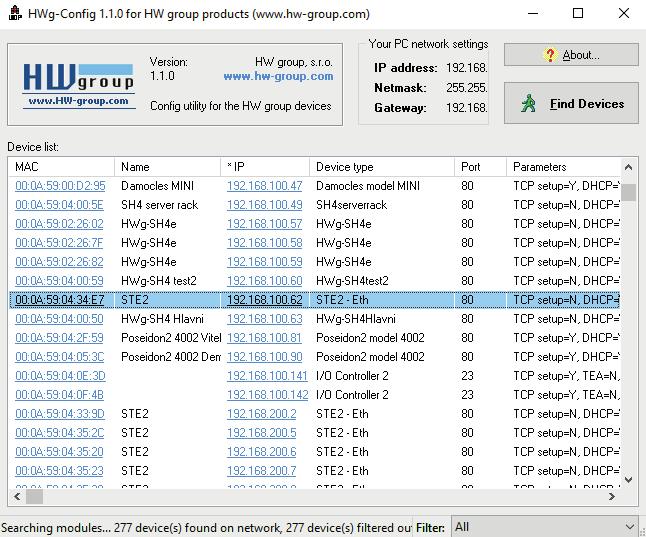Start searching with Find Devices
This screenshot has width=646, height=537.
click(x=571, y=103)
